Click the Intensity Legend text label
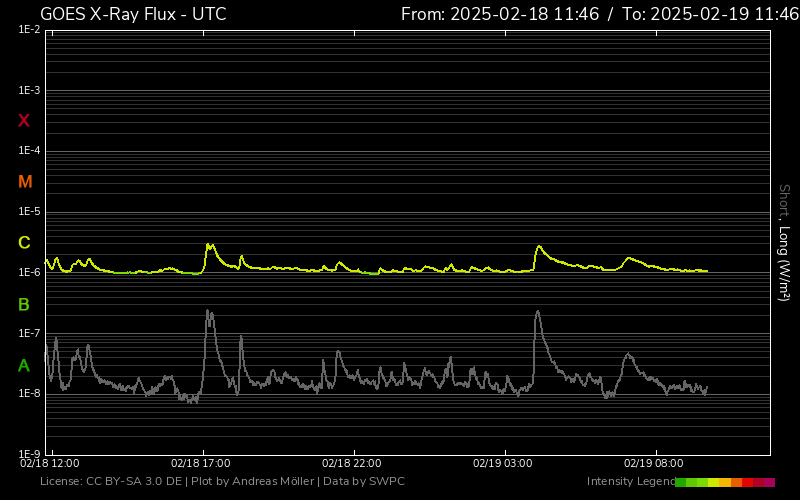The height and width of the screenshot is (500, 800). click(629, 482)
